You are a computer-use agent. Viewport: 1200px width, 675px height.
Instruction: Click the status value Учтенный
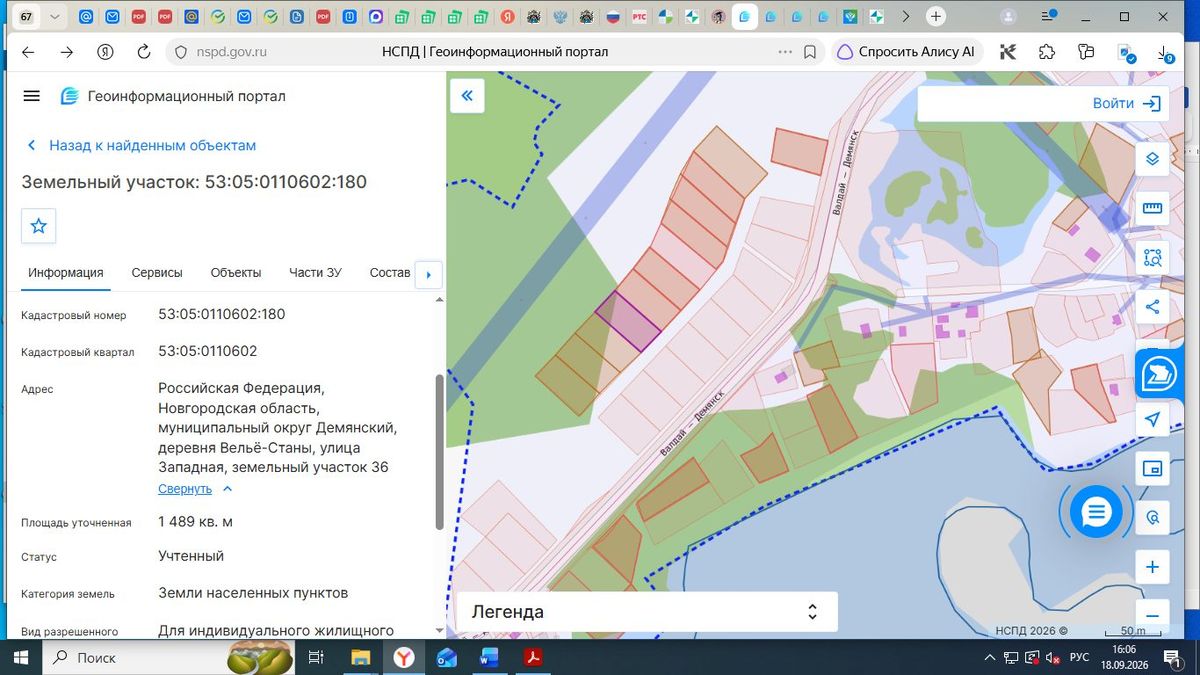[191, 556]
